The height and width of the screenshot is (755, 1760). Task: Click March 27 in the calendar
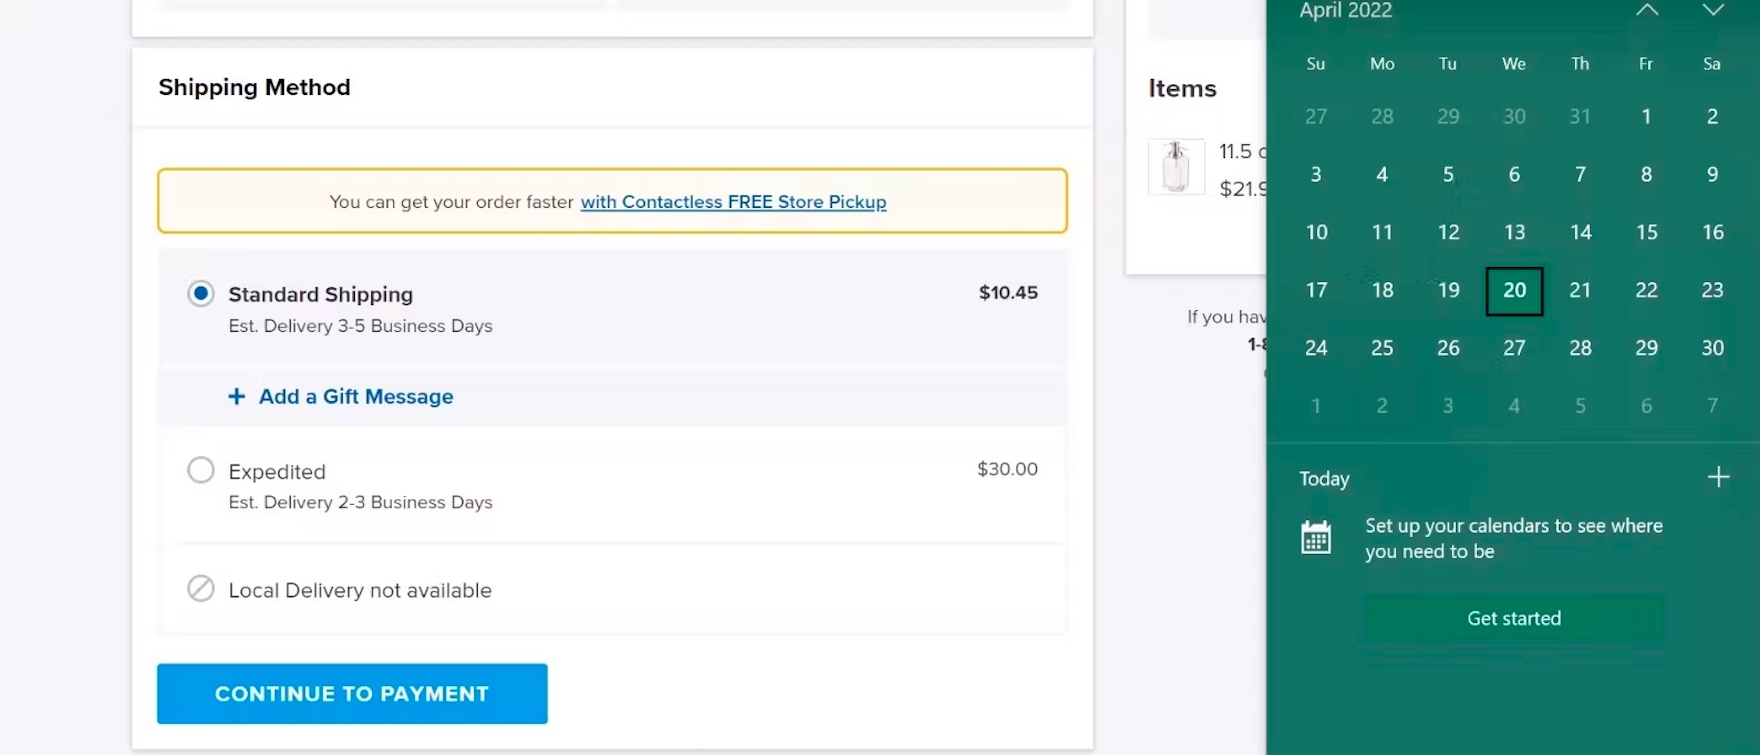[x=1316, y=116]
